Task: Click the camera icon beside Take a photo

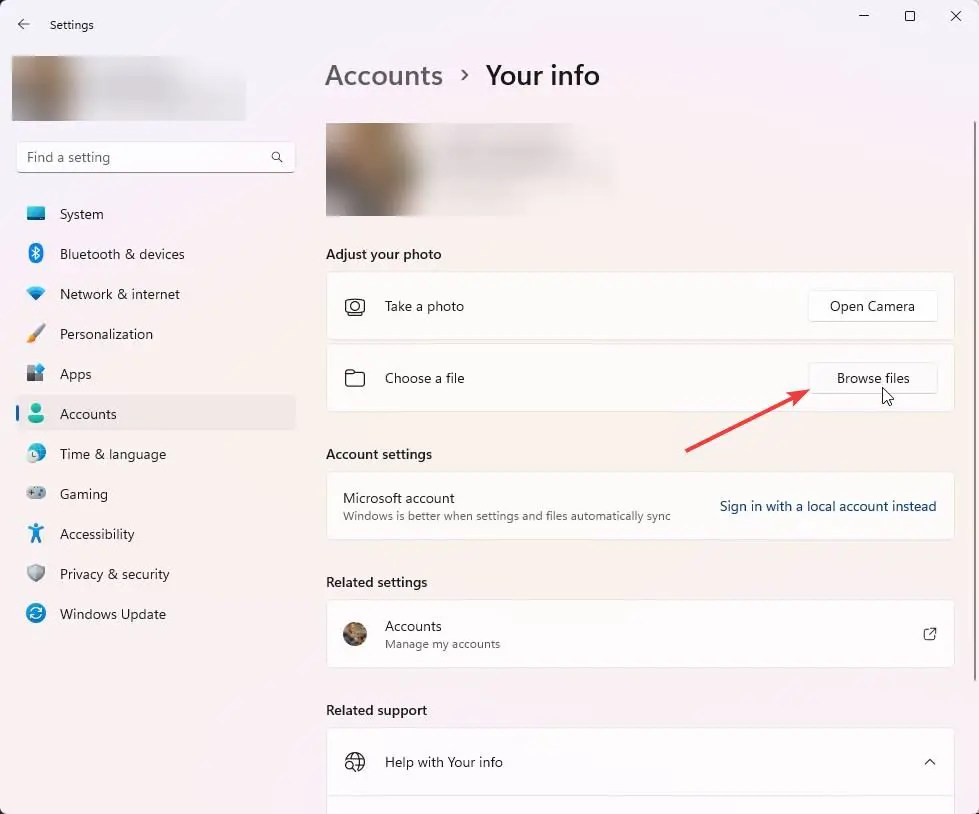Action: [355, 306]
